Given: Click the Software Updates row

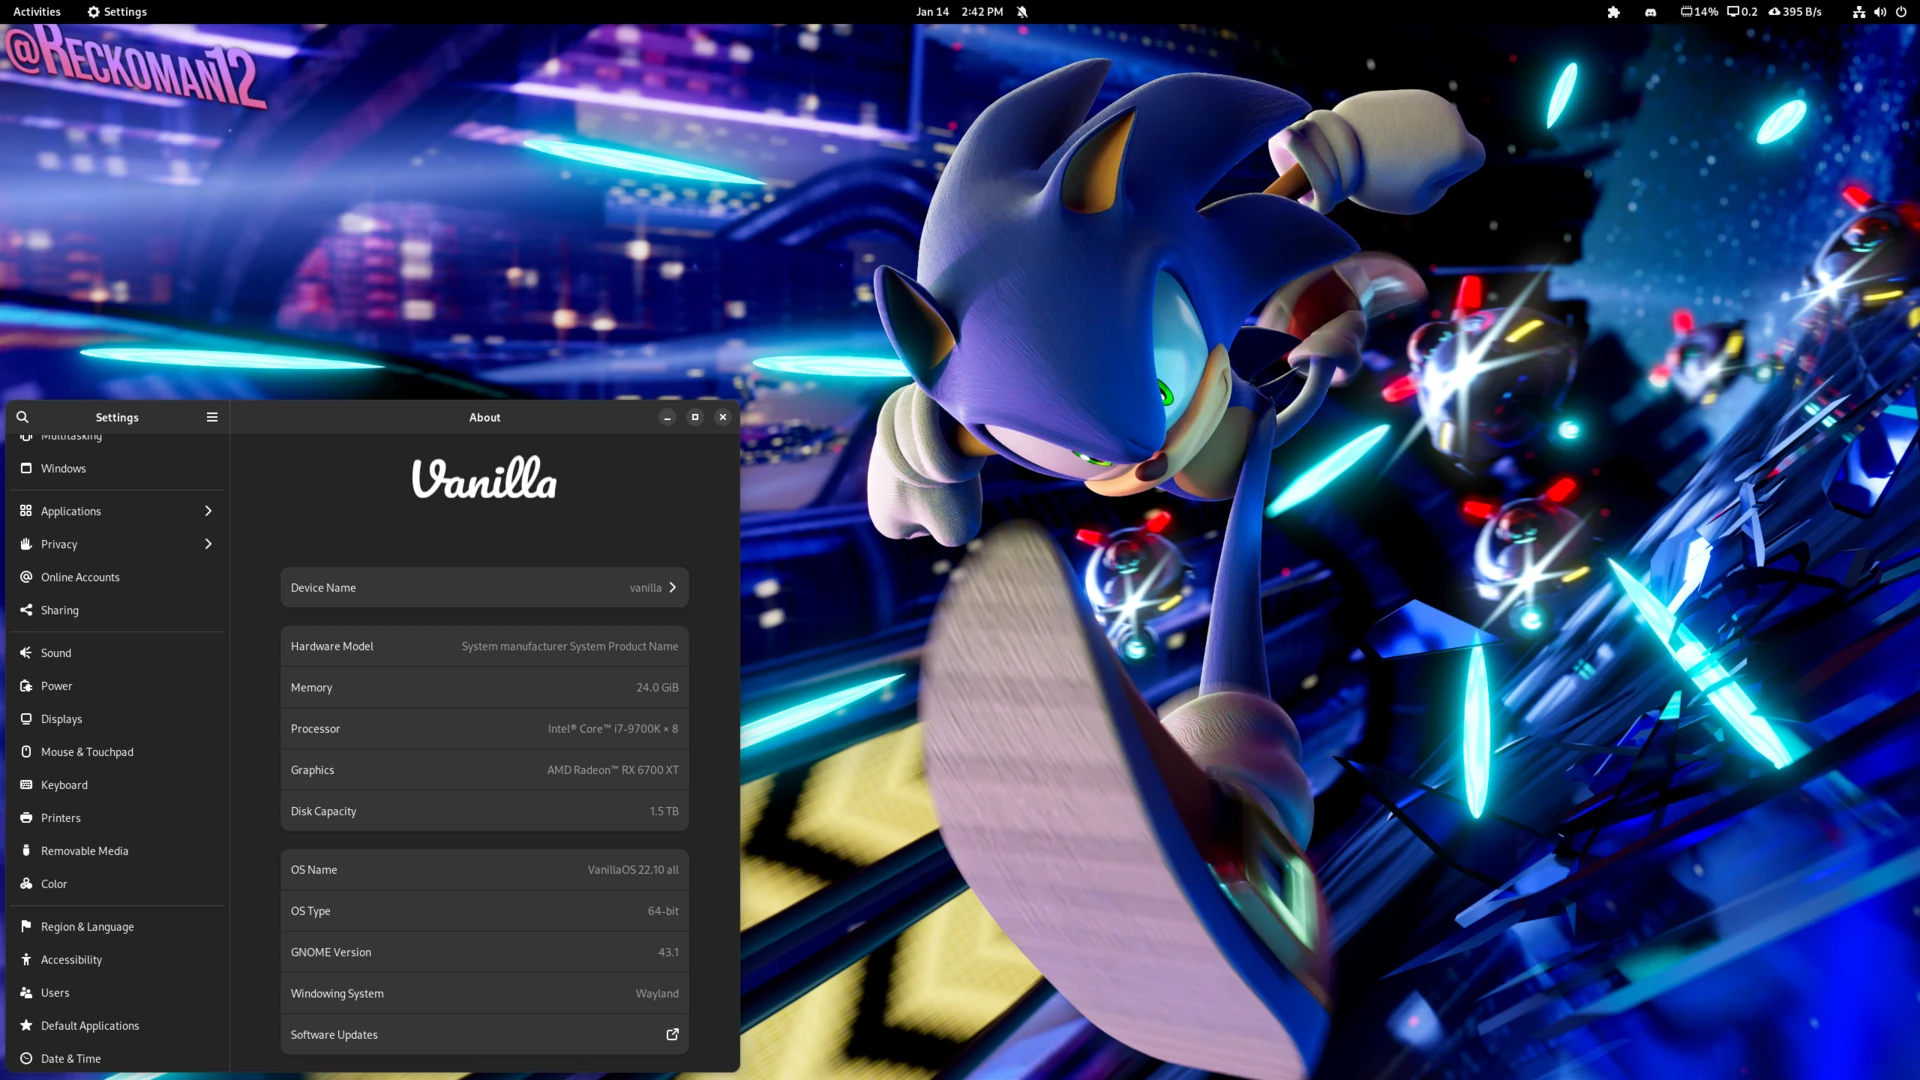Looking at the screenshot, I should point(485,1034).
